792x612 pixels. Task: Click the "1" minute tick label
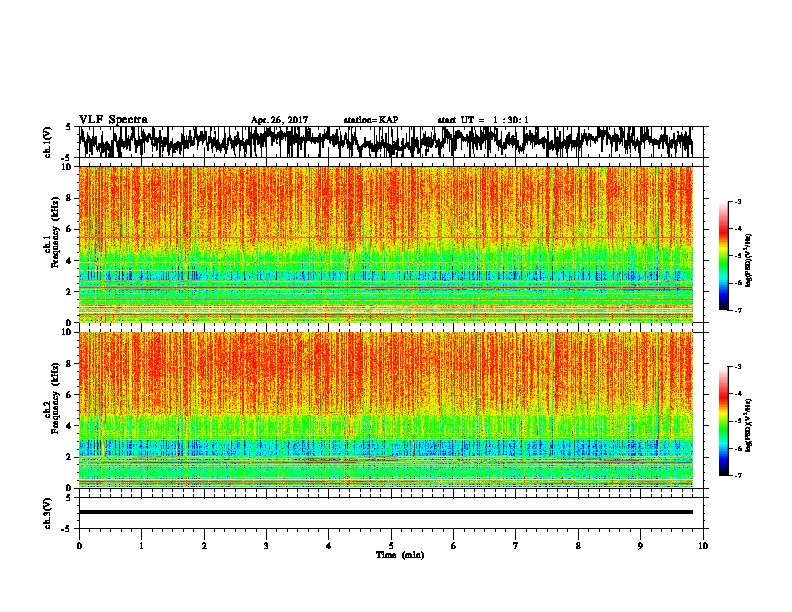[141, 546]
